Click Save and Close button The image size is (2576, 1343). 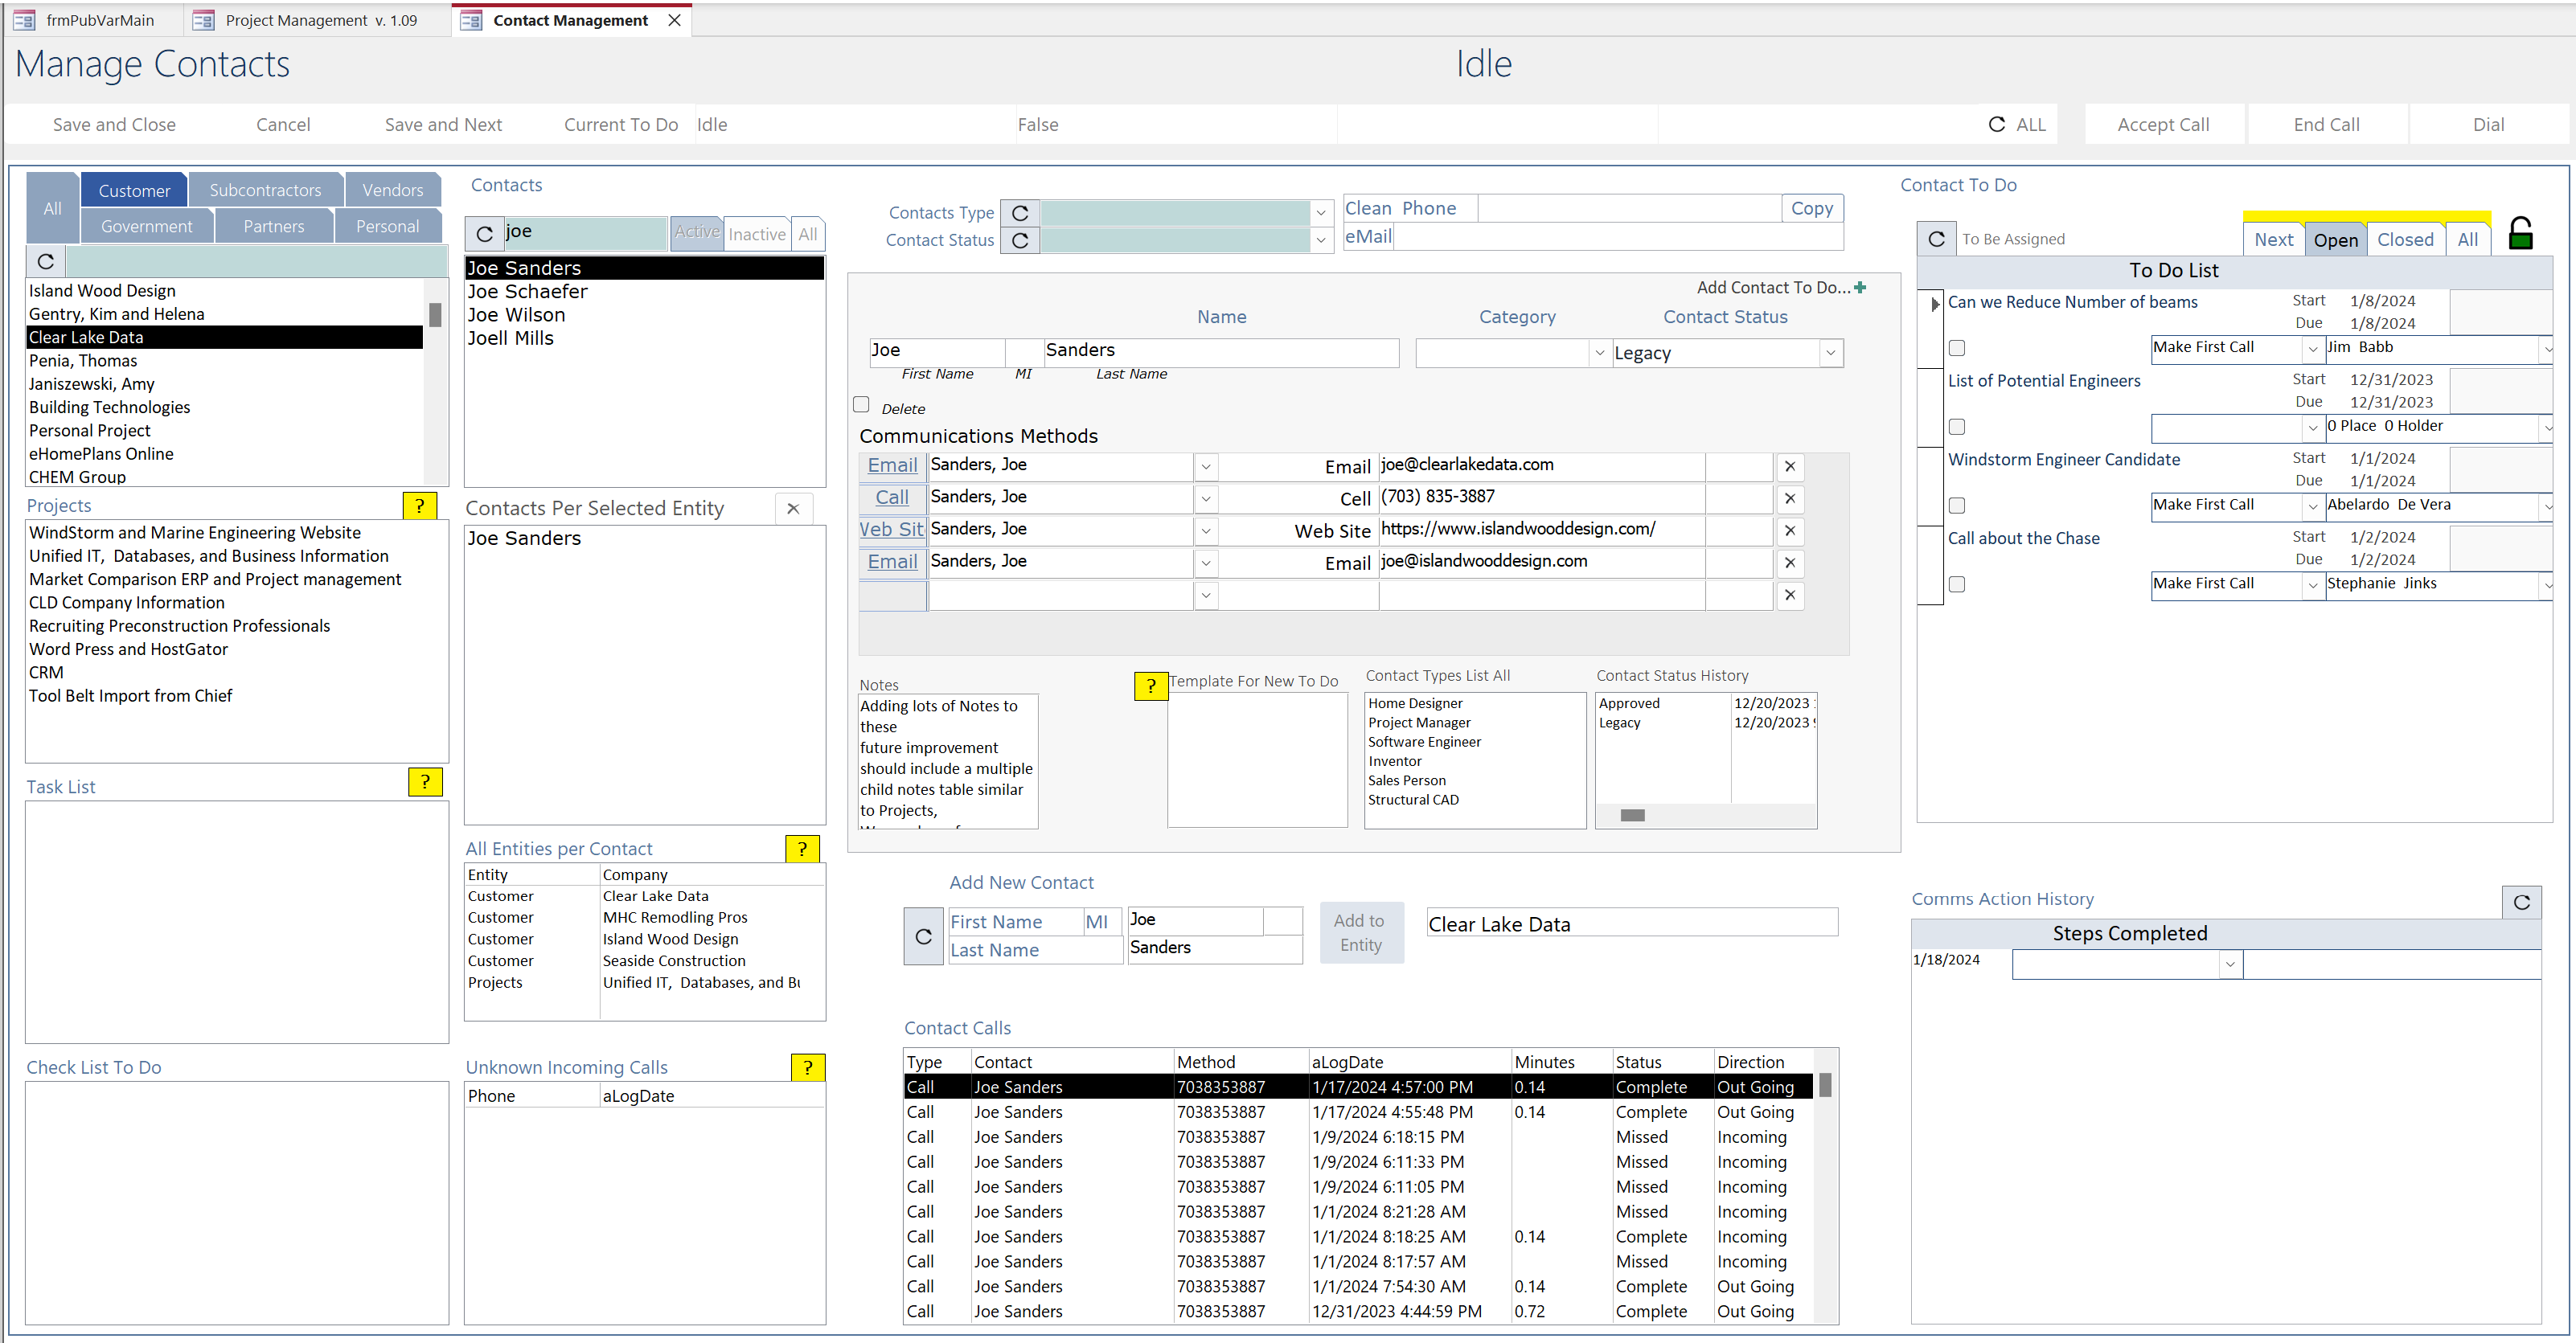click(x=114, y=125)
